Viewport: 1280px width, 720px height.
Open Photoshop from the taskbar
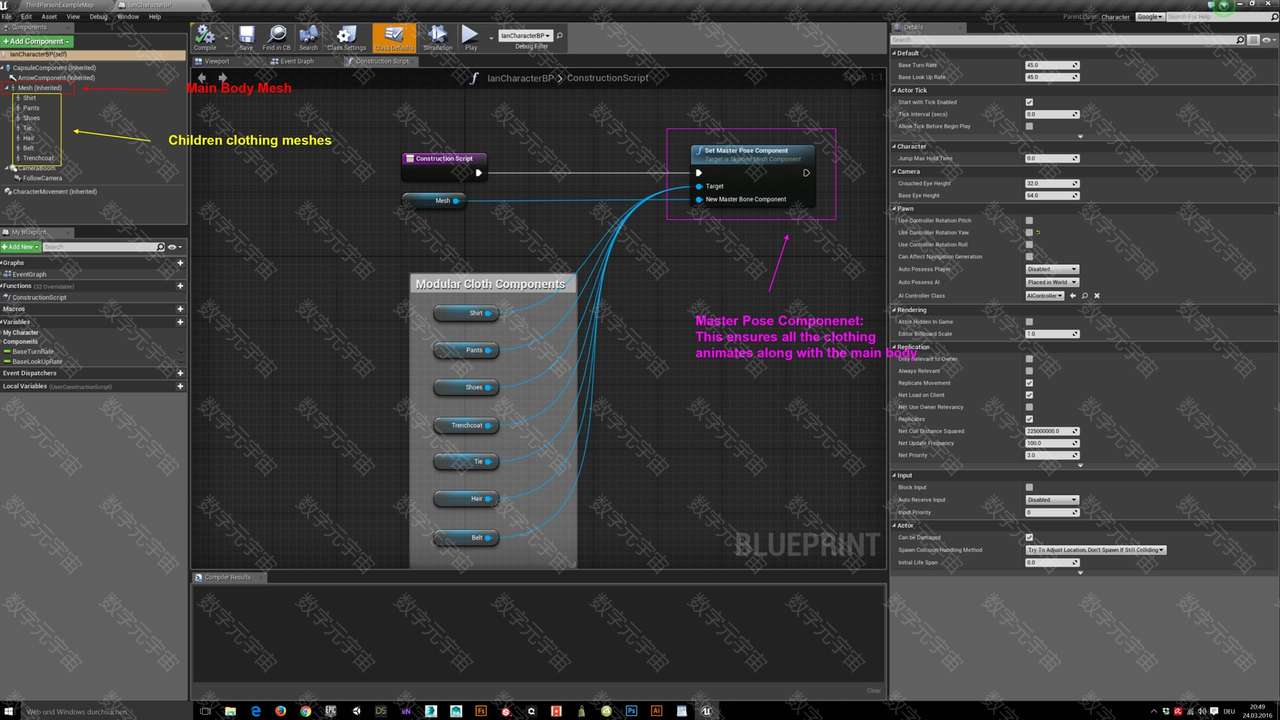[x=632, y=711]
